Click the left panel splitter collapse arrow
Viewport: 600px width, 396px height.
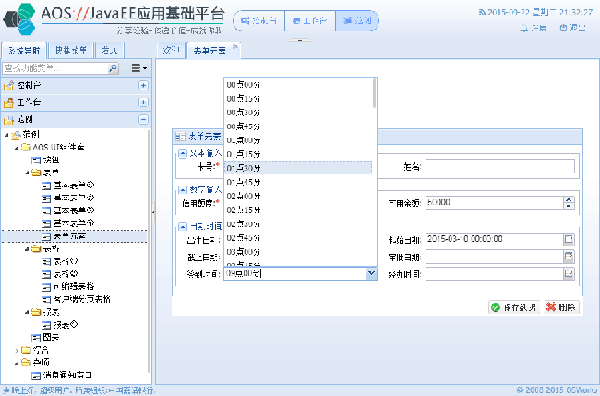point(153,211)
